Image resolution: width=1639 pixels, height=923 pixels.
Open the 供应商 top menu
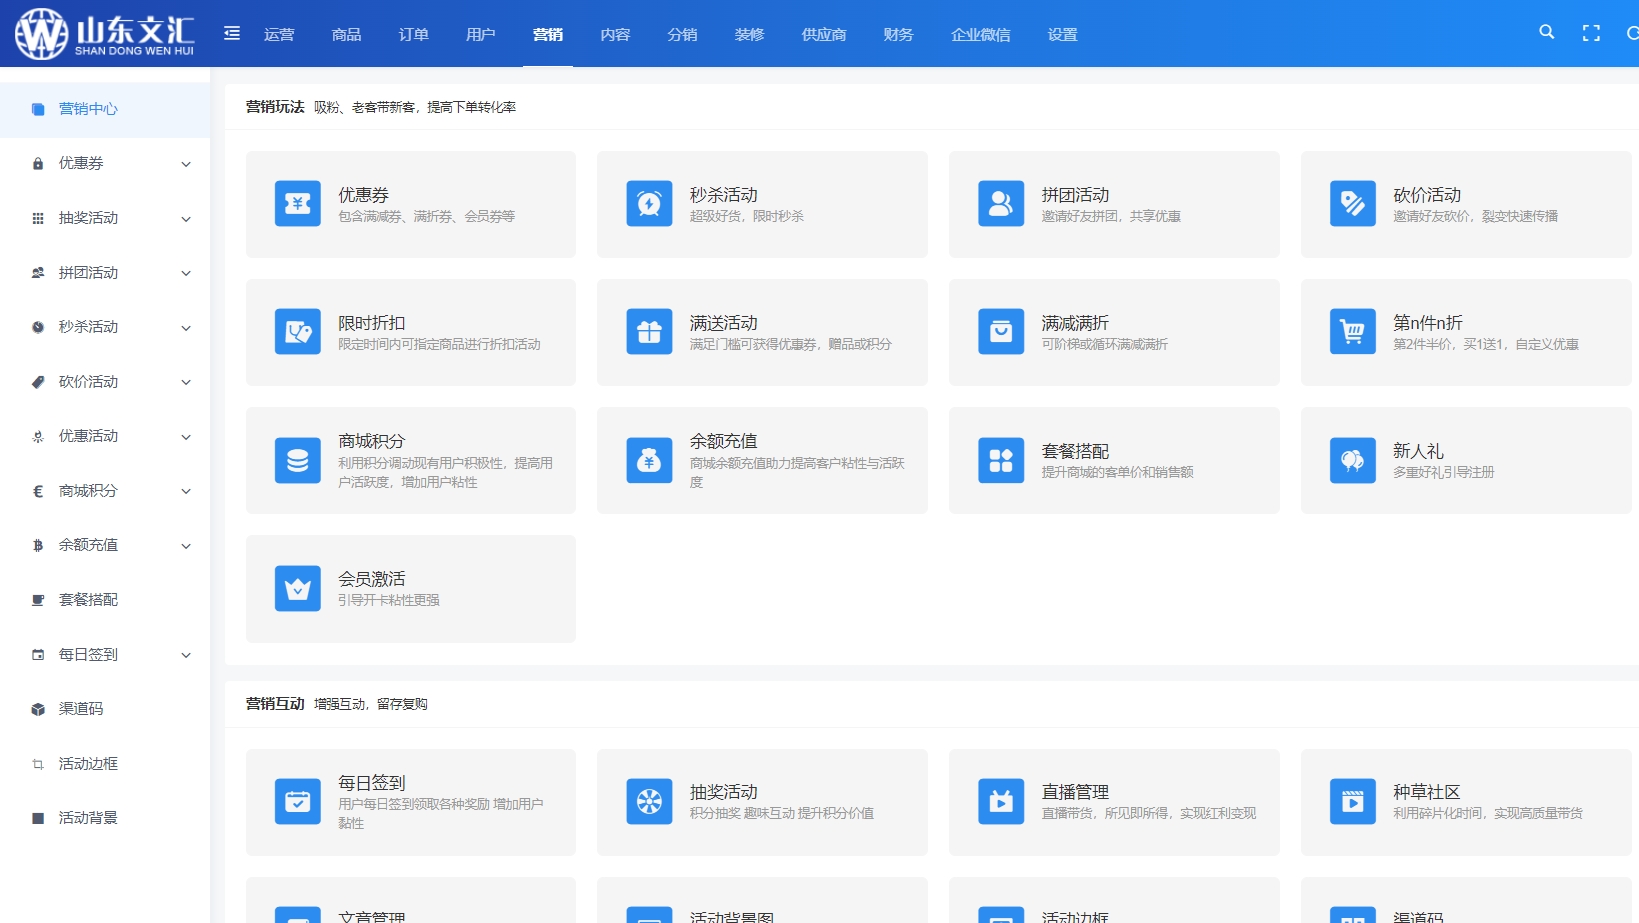coord(824,34)
